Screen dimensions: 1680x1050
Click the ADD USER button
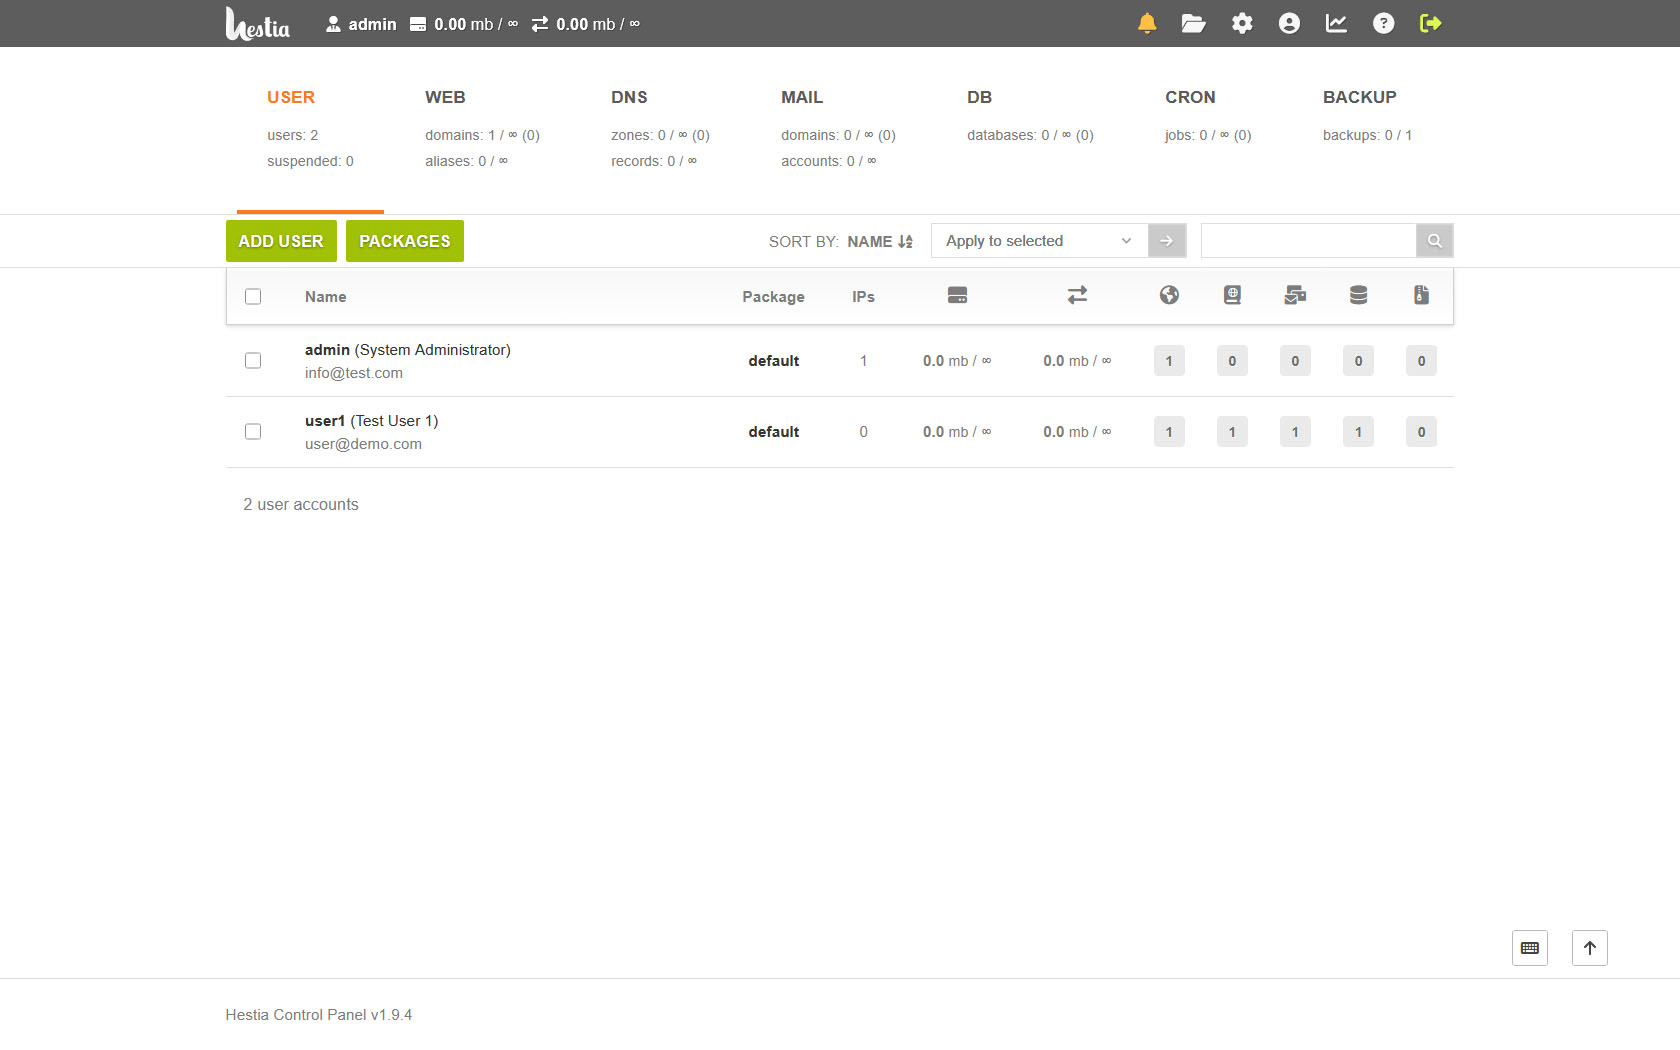click(x=281, y=241)
